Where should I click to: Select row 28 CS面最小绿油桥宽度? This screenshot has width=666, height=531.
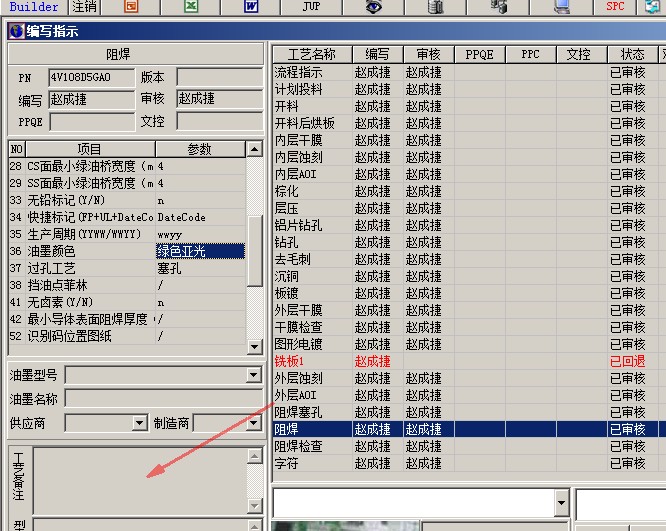tap(127, 166)
